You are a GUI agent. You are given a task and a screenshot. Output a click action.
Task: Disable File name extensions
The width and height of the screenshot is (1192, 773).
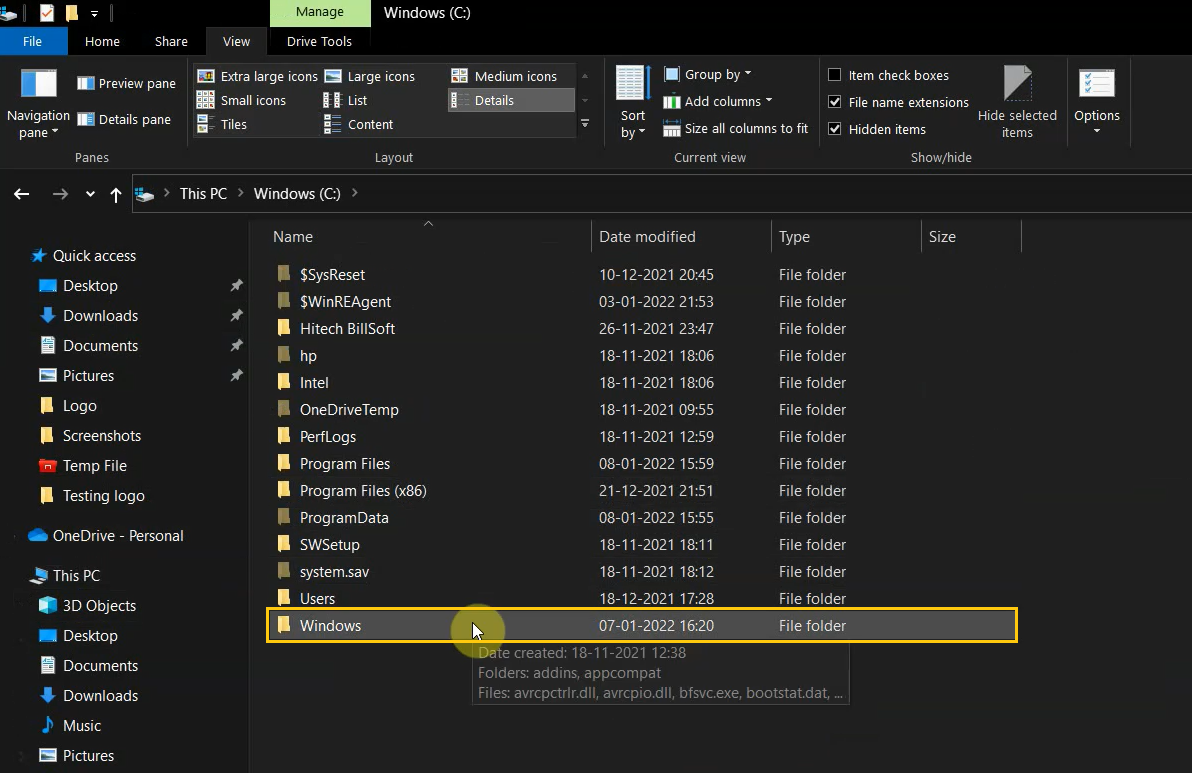[x=834, y=102]
